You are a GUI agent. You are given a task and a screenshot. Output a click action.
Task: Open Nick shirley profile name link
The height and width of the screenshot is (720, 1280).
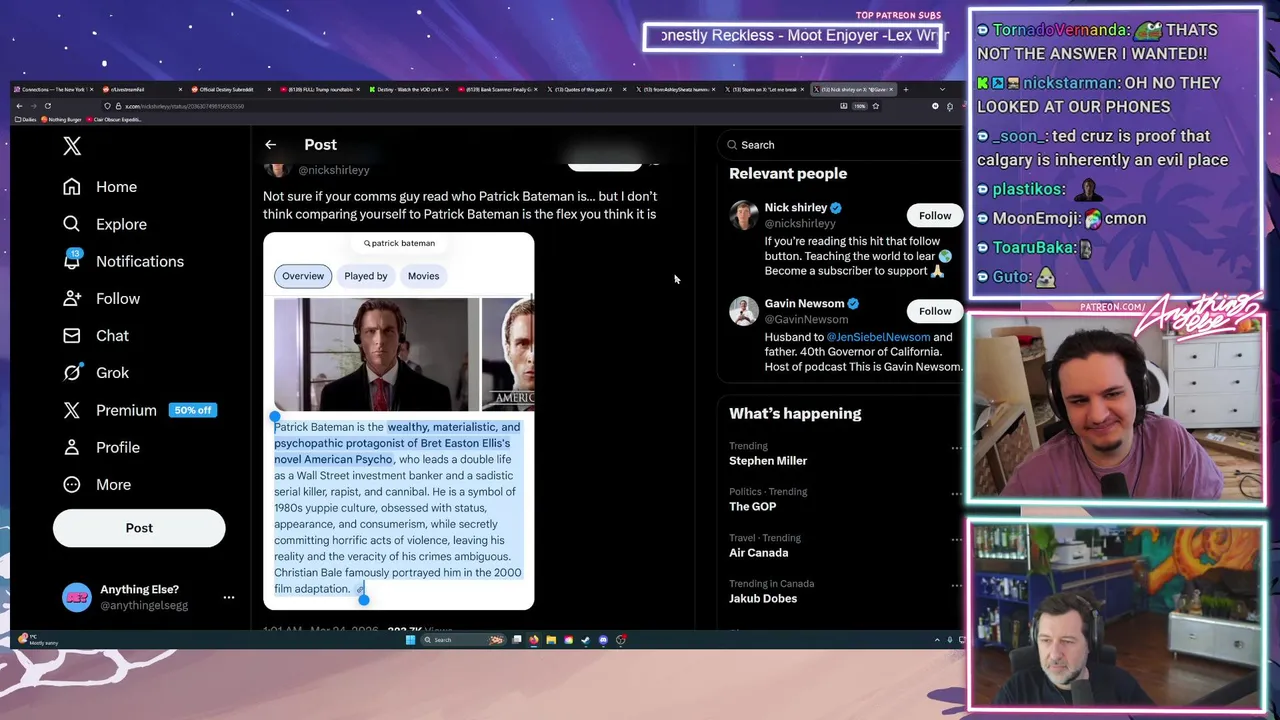tap(796, 208)
